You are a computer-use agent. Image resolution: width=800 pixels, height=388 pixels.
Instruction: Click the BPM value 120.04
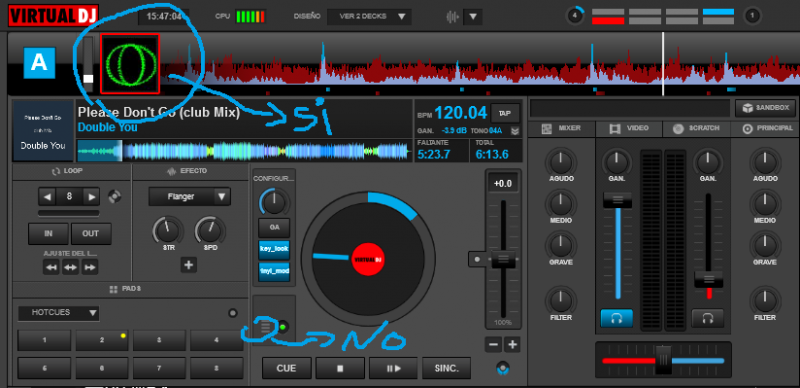(461, 113)
